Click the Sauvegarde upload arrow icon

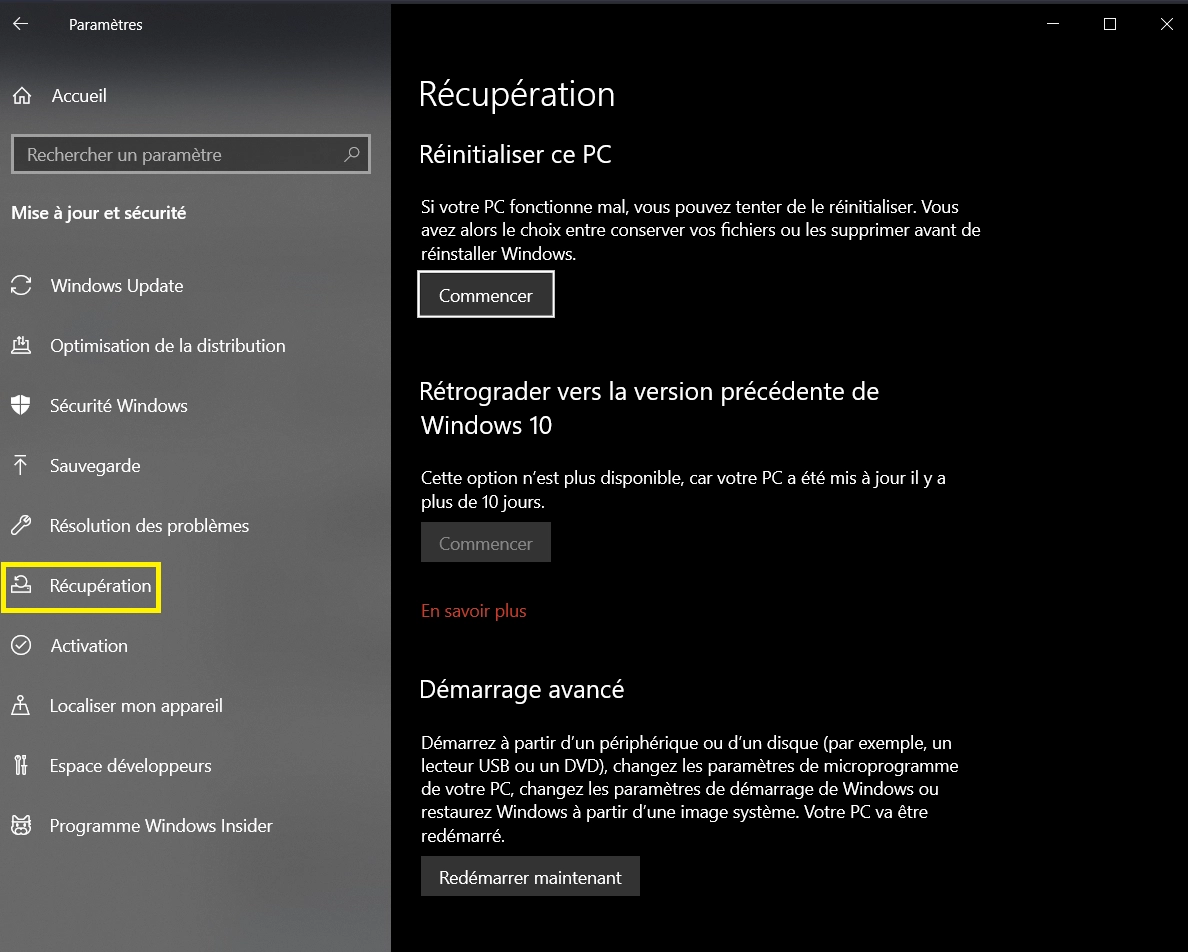click(20, 465)
